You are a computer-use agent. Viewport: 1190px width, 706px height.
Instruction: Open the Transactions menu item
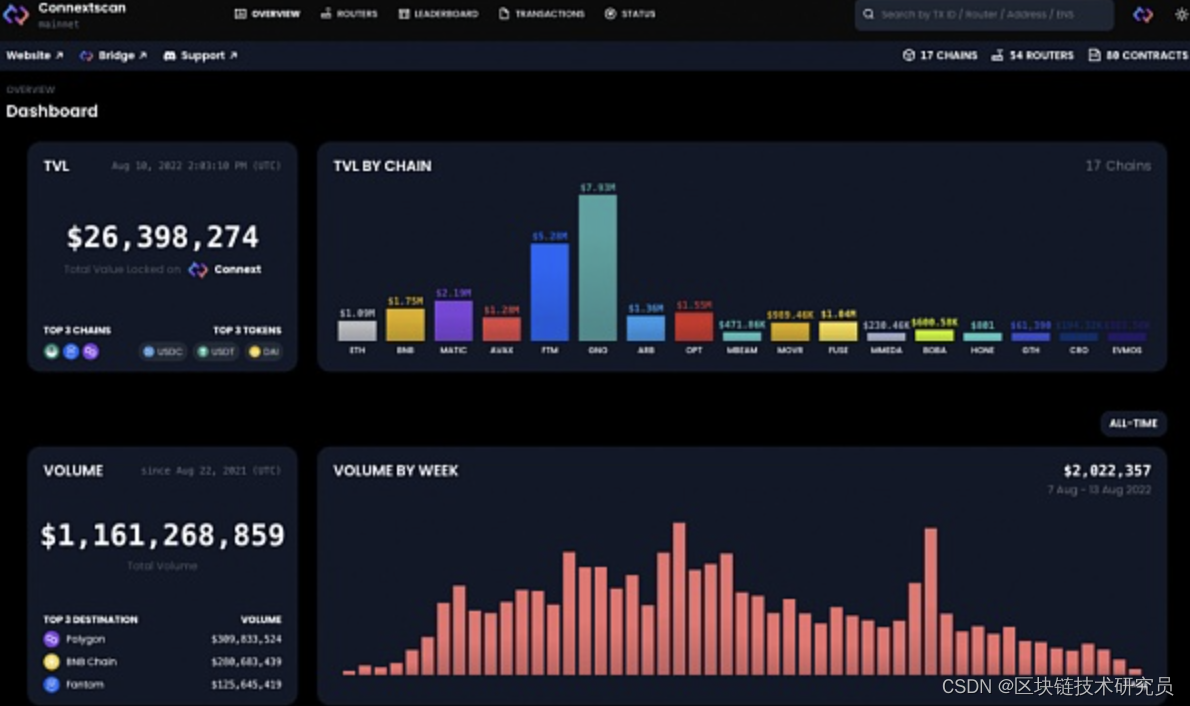[x=541, y=13]
